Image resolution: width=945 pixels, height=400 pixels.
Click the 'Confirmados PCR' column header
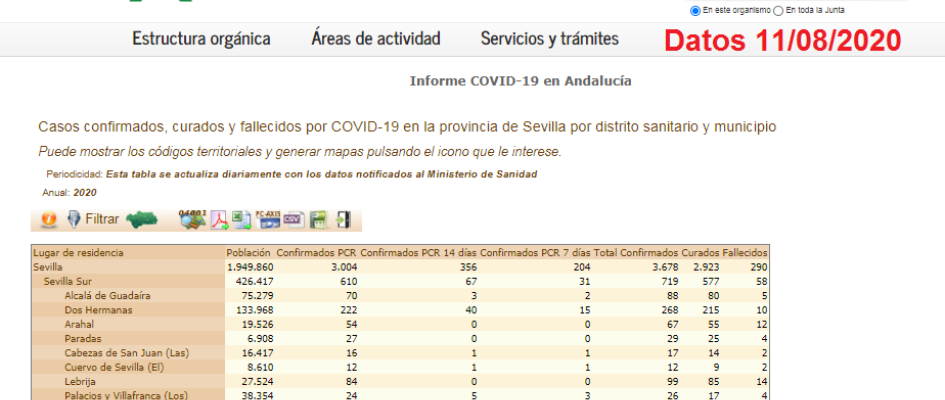click(317, 253)
